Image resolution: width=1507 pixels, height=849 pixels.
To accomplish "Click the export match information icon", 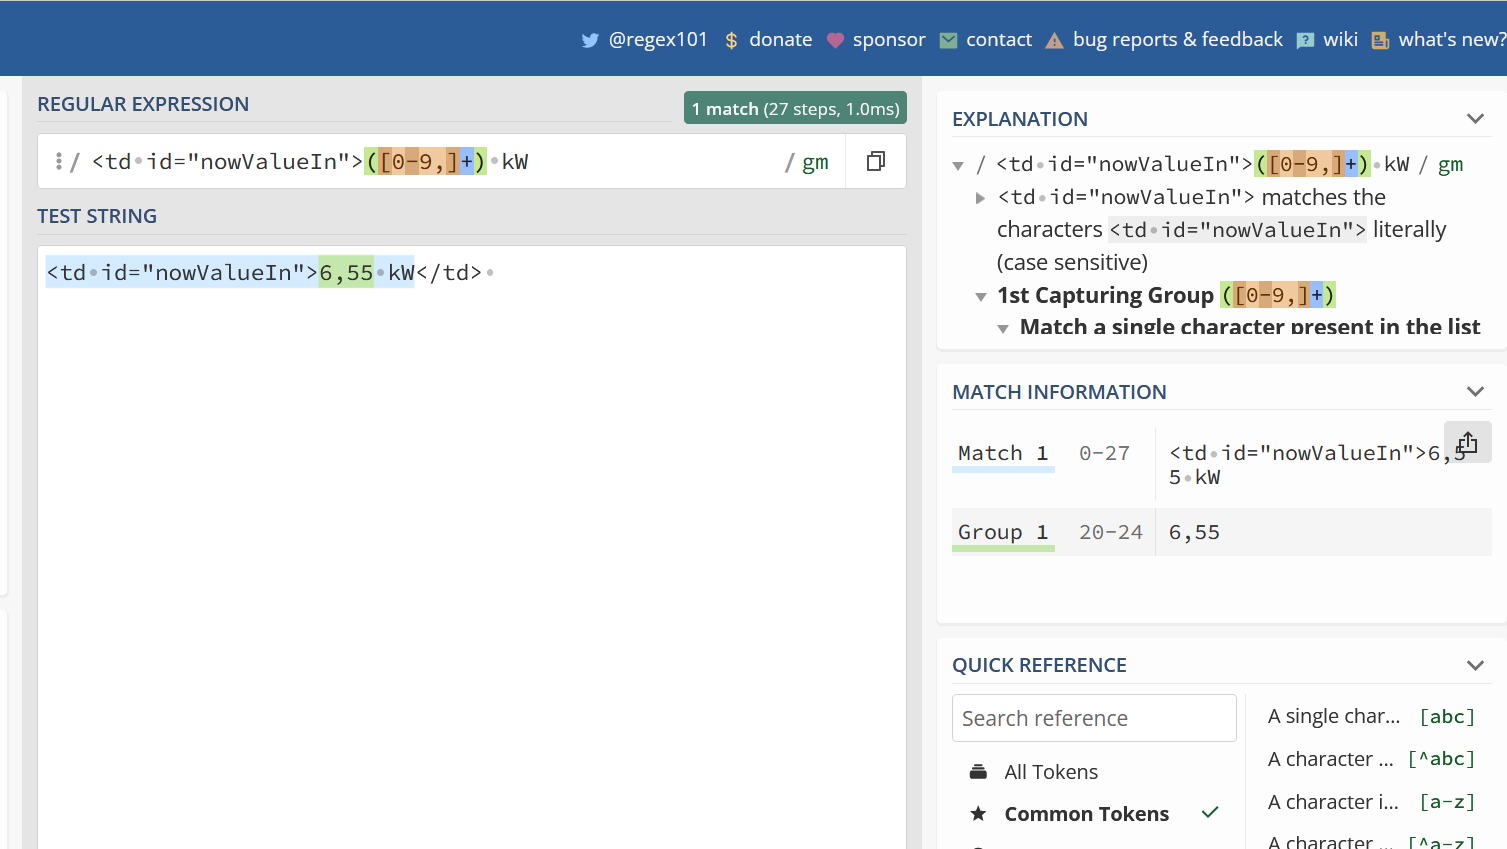I will (1467, 443).
